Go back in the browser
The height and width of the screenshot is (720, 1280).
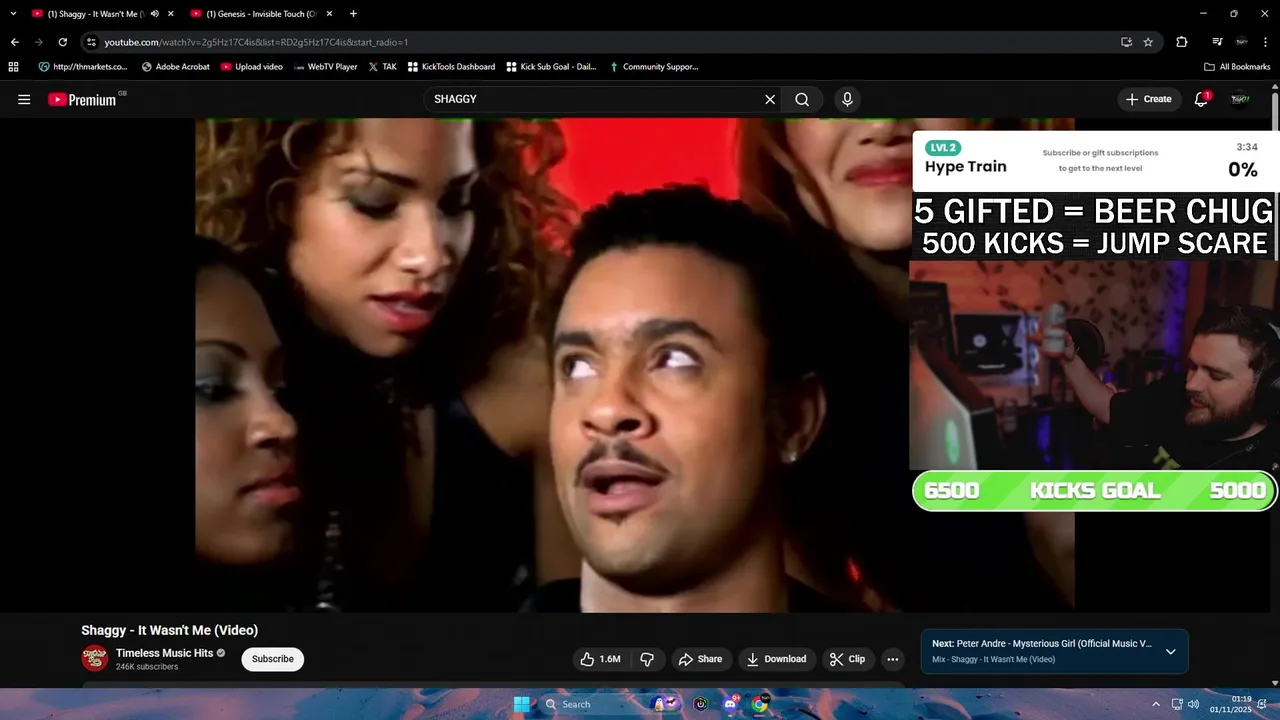(14, 42)
